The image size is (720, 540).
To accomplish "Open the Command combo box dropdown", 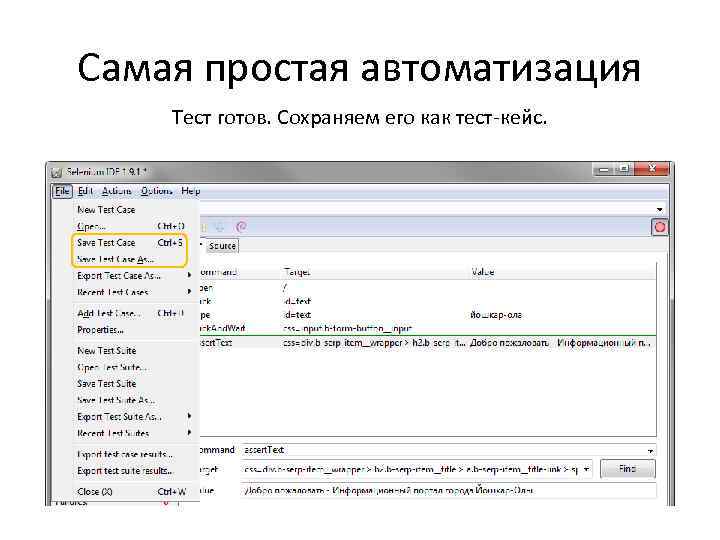I will pos(650,450).
